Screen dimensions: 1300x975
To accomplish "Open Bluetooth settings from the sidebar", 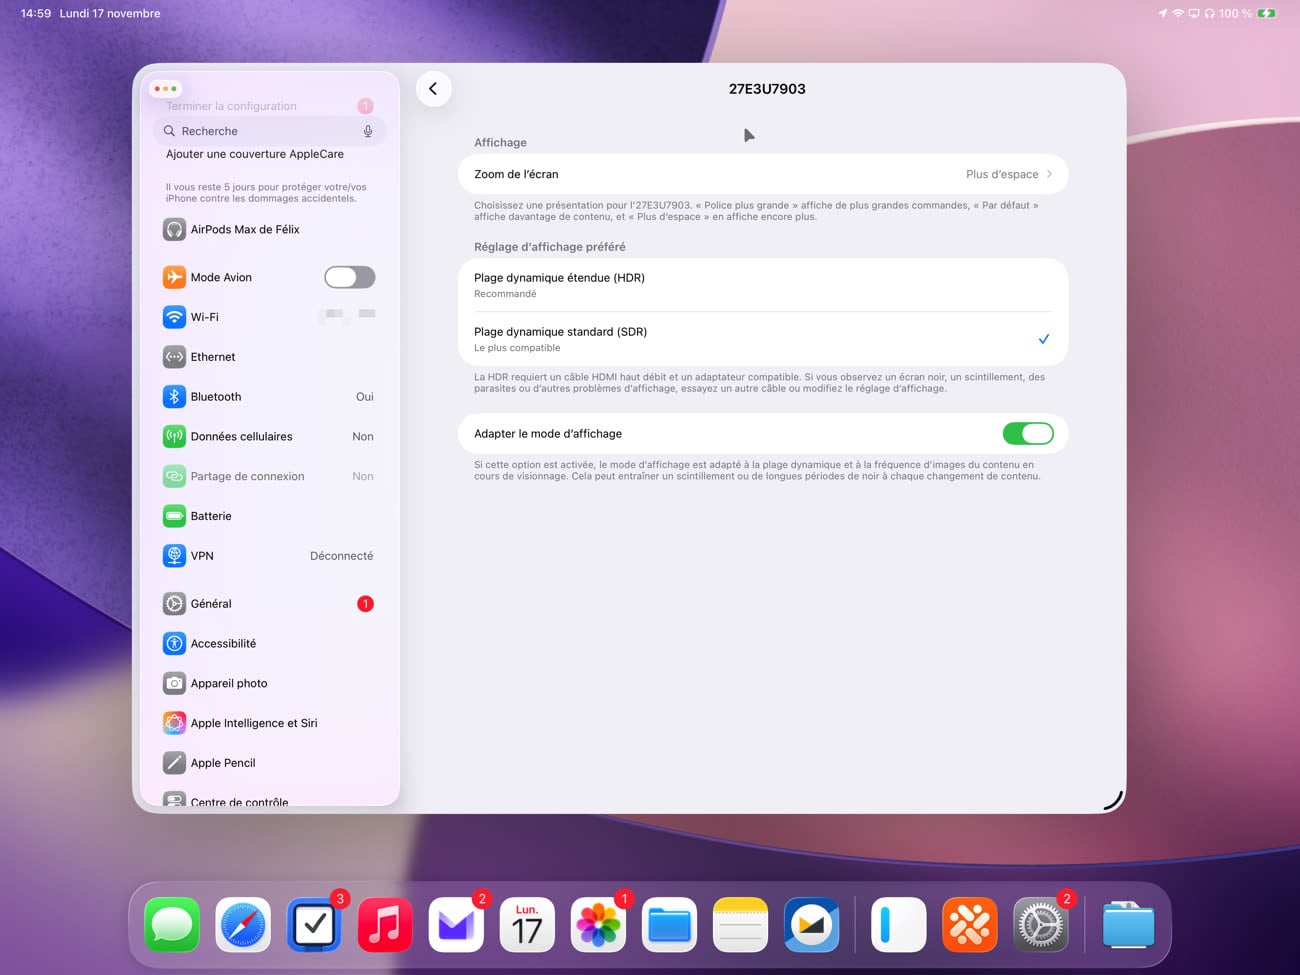I will pos(268,397).
